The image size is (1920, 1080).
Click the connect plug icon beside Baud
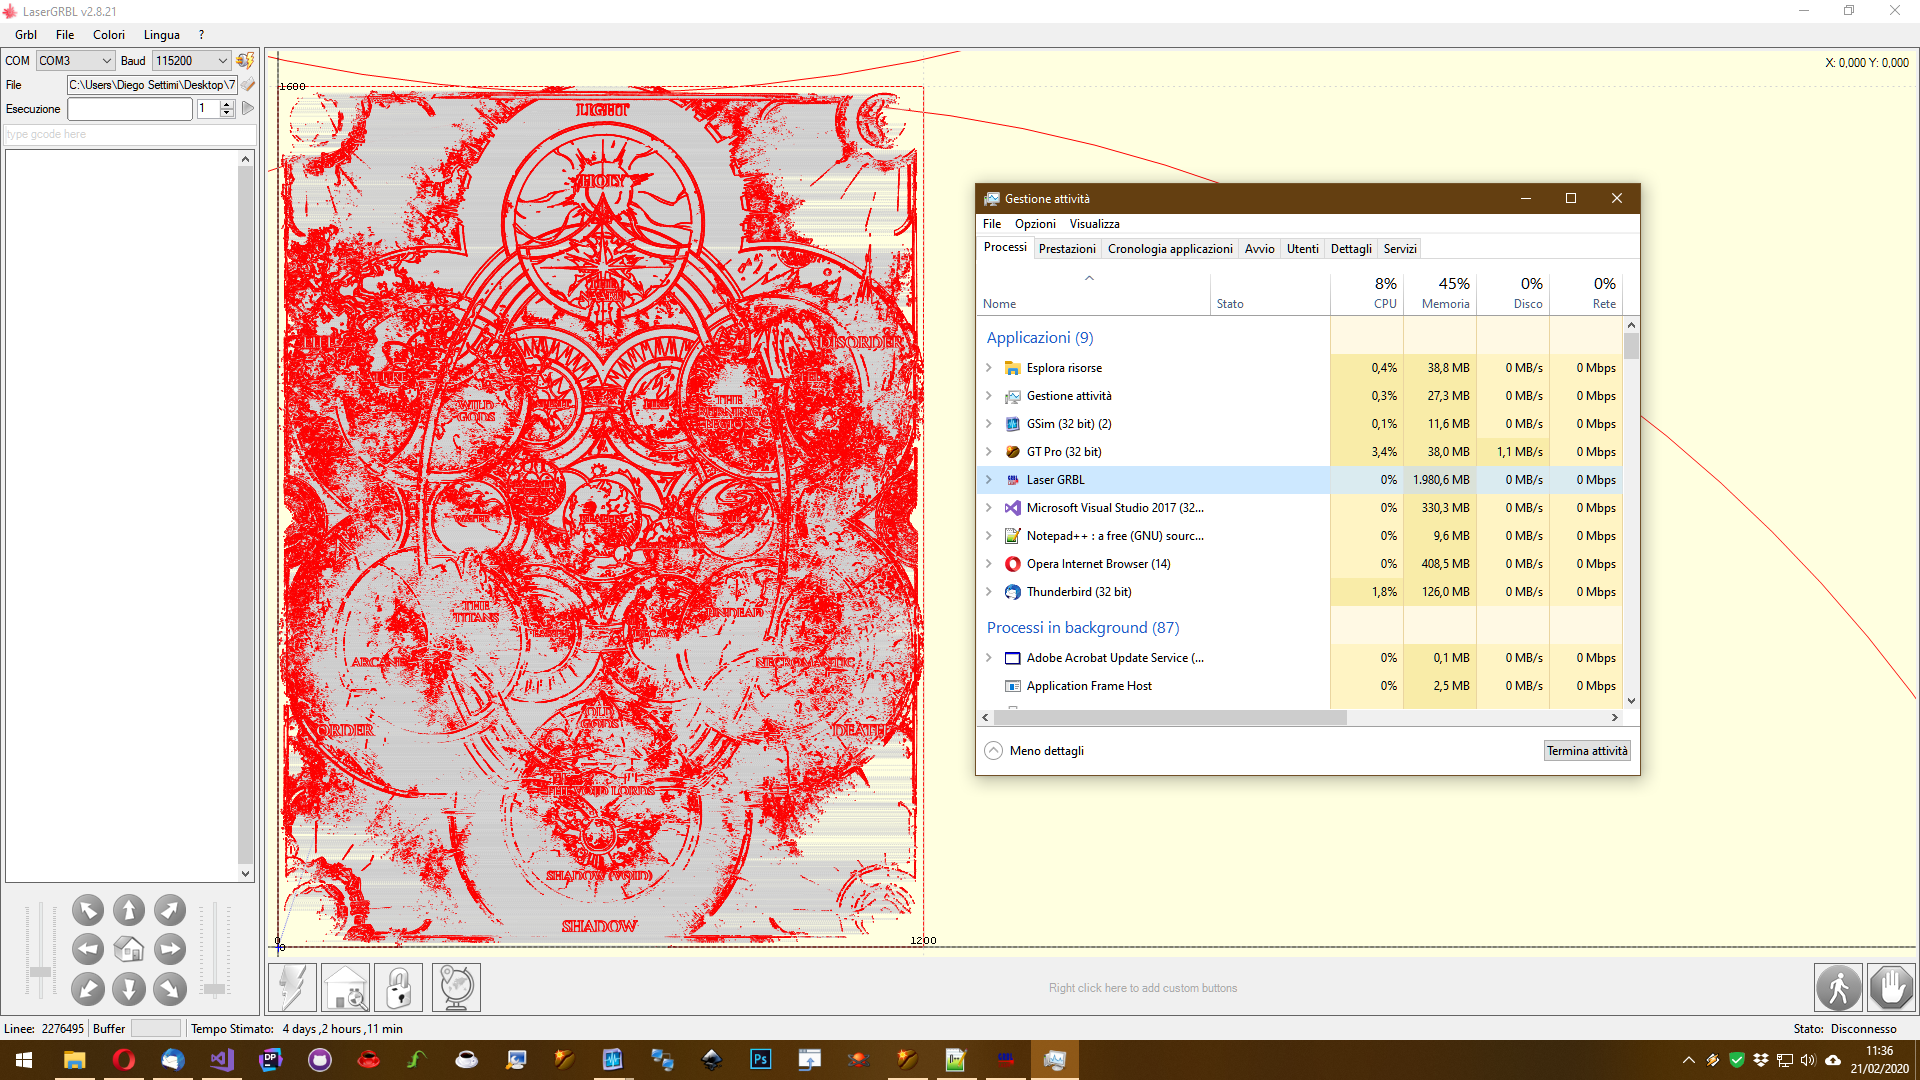[x=245, y=60]
